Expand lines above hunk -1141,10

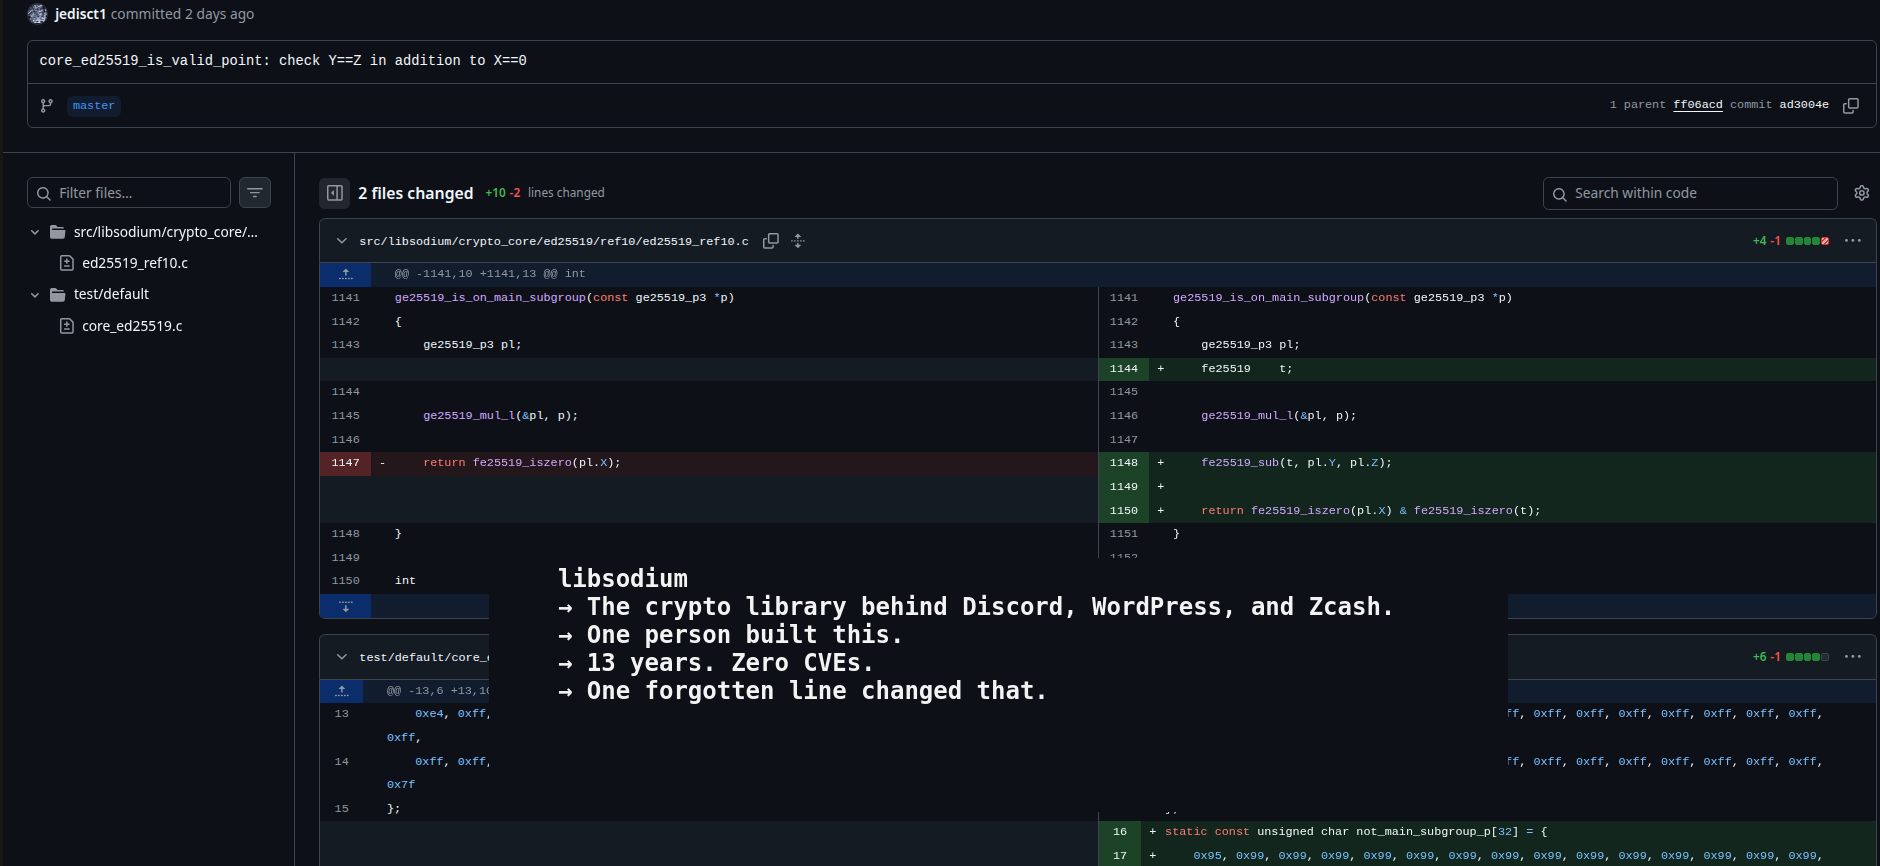345,273
